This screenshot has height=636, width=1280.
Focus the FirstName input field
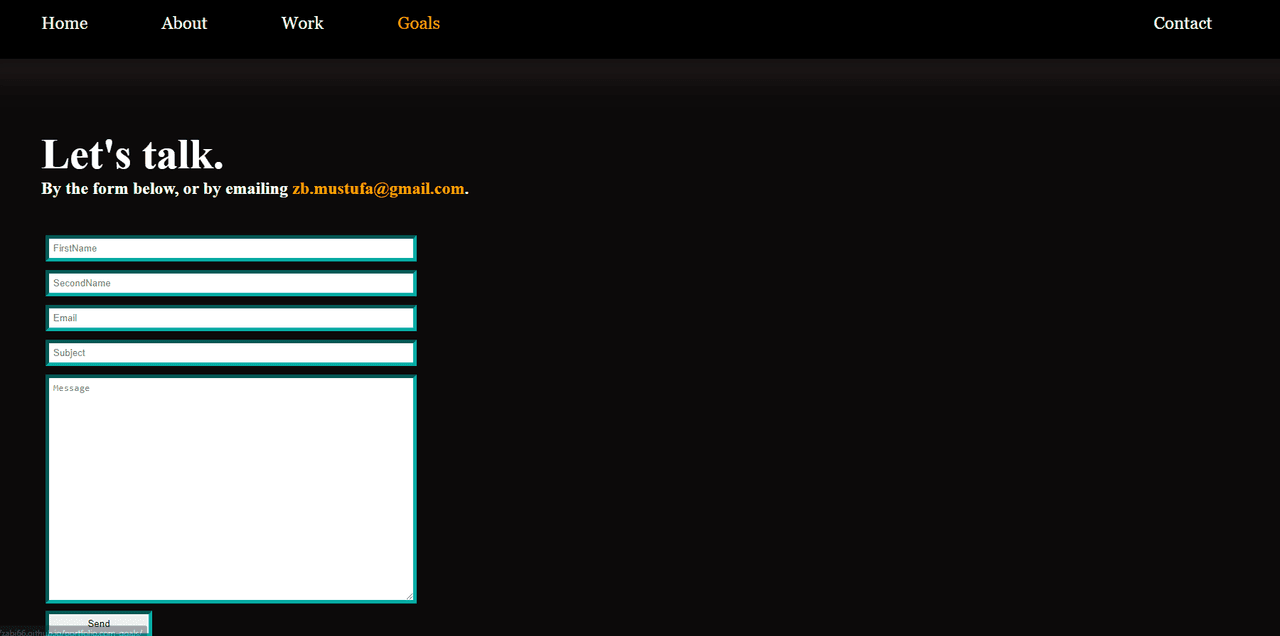231,248
